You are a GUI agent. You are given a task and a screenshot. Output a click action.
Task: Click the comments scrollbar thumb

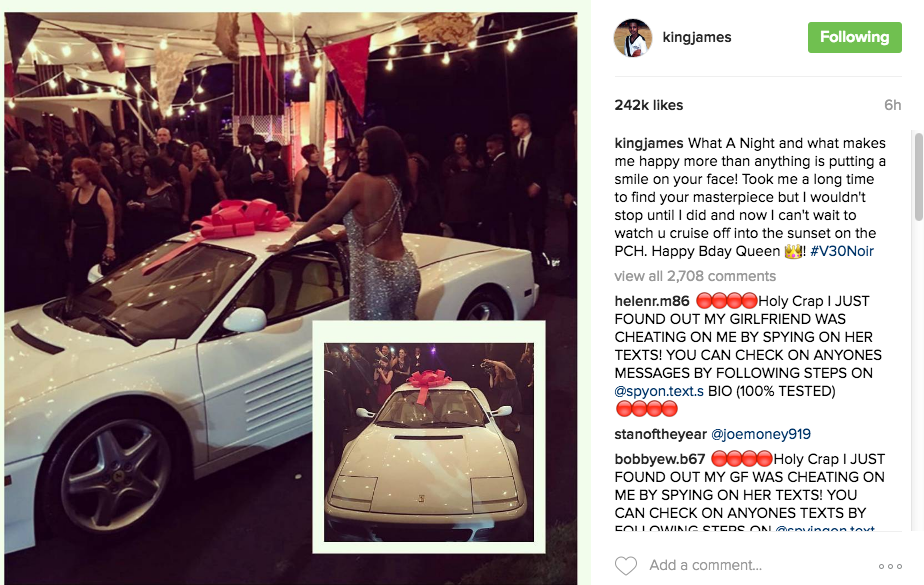click(919, 177)
